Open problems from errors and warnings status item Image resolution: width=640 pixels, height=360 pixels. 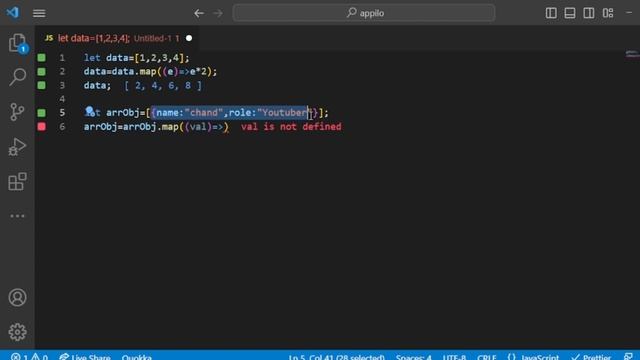[29, 357]
